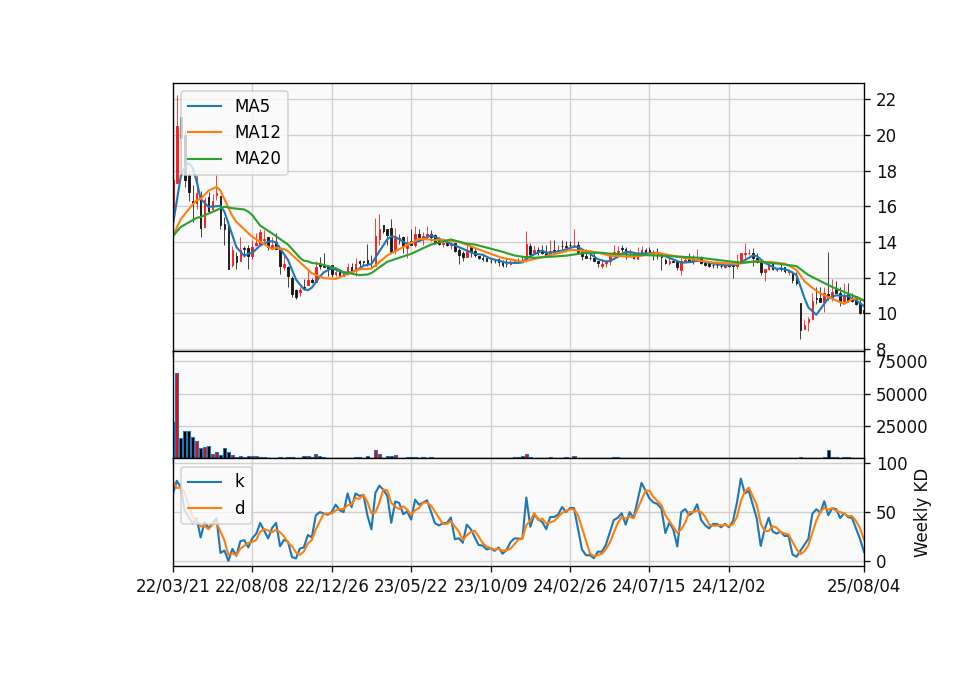Click the price axis value 20
The width and height of the screenshot is (960, 690).
click(x=886, y=136)
